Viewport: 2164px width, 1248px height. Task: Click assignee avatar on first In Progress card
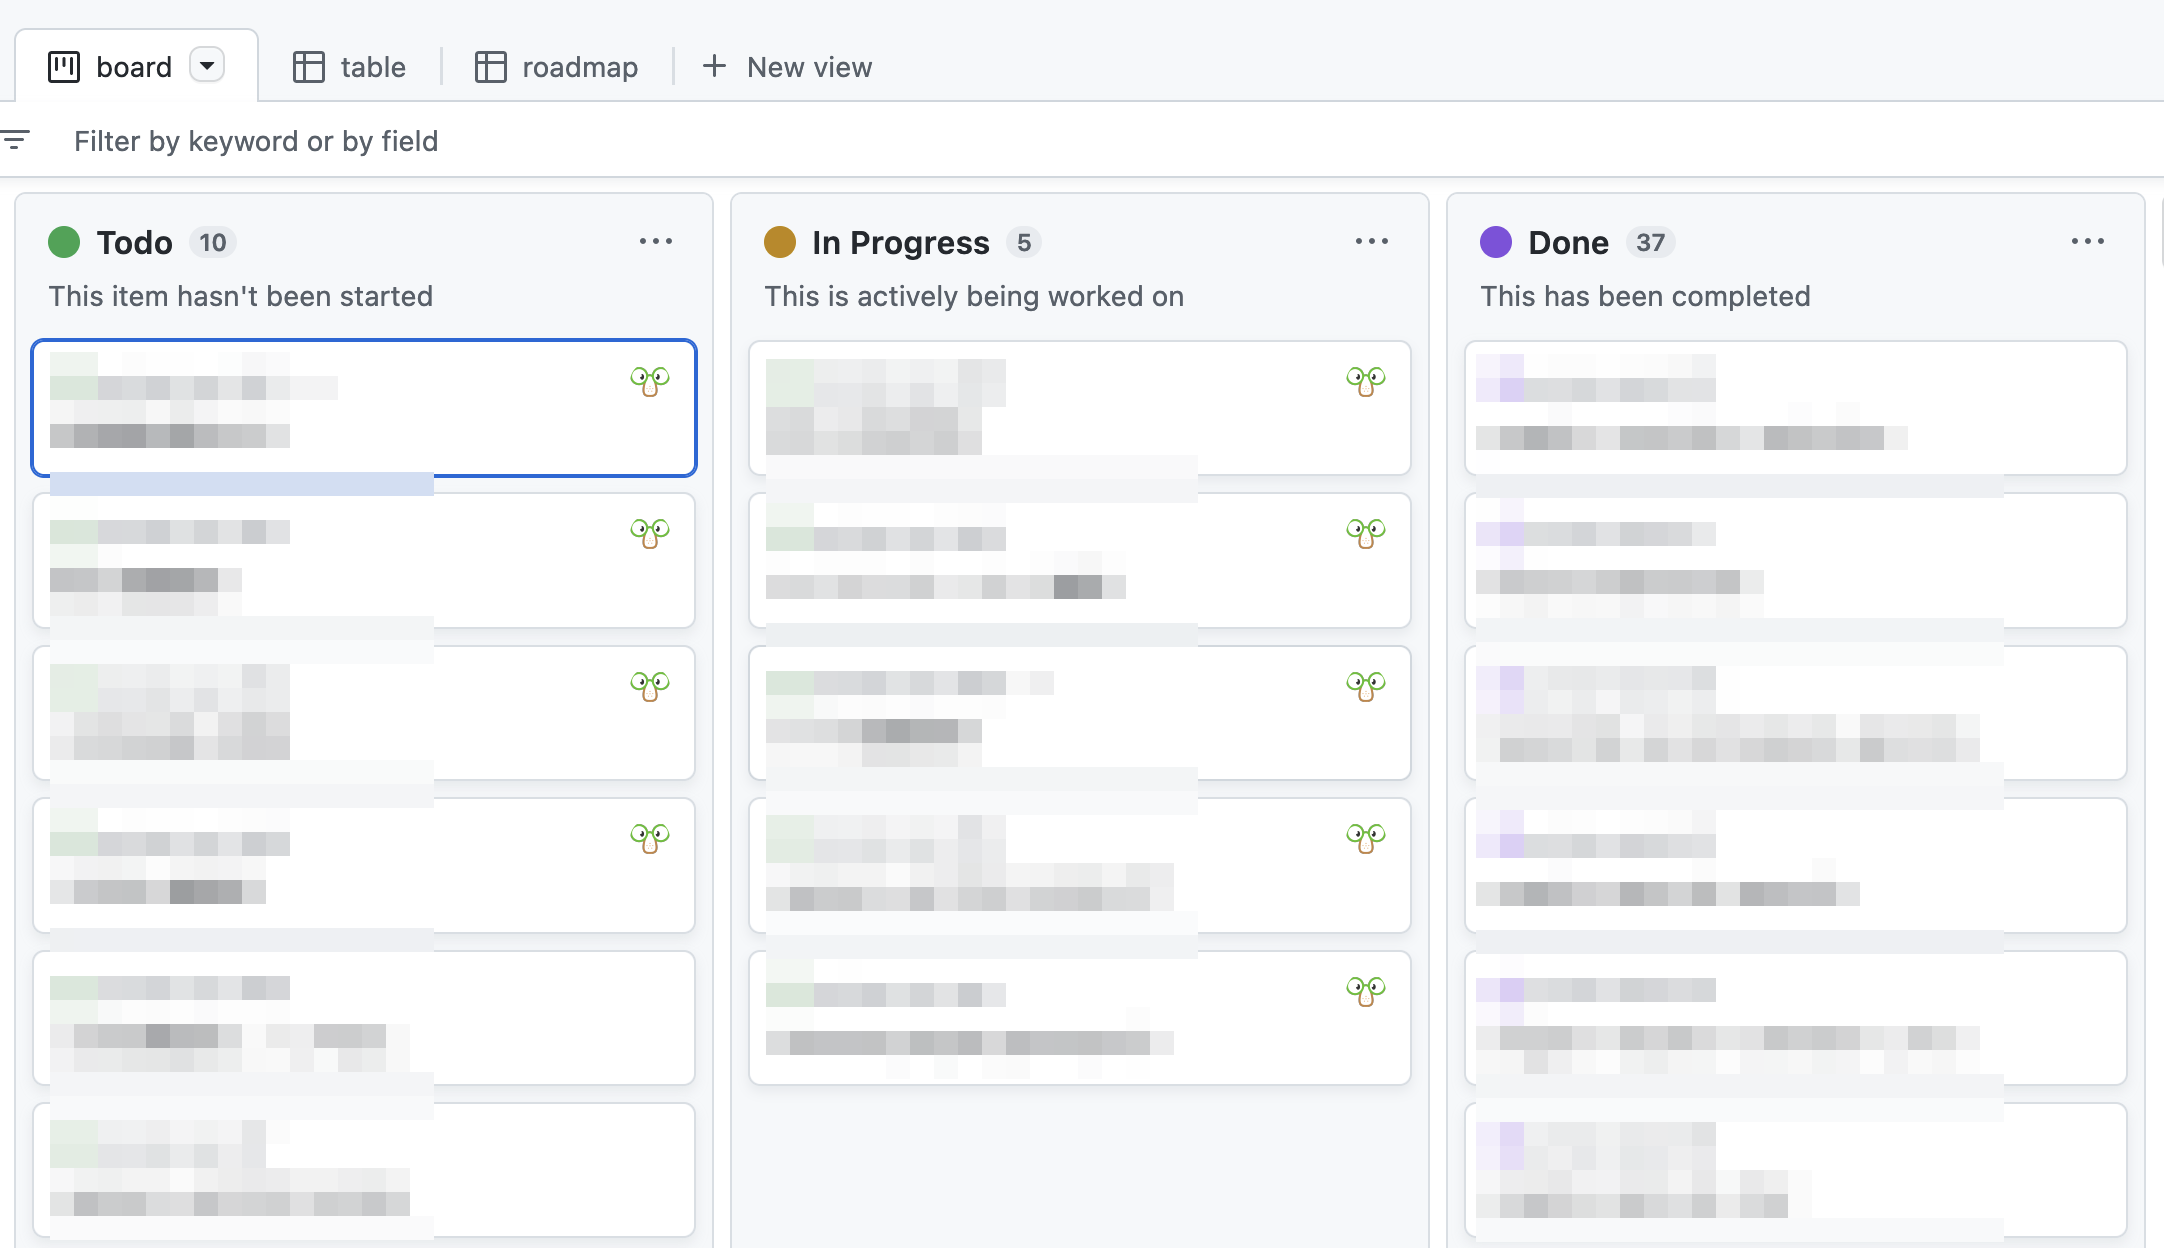click(x=1366, y=381)
